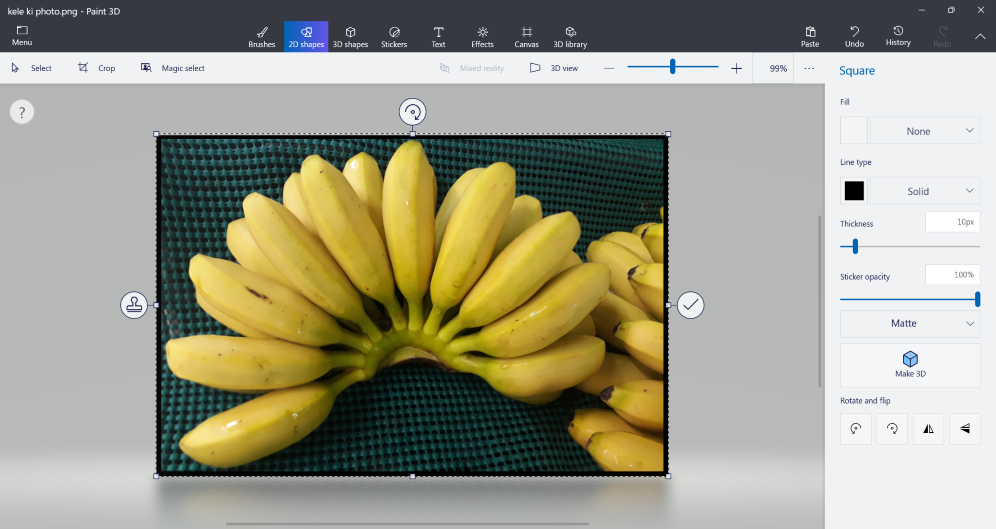The image size is (996, 529).
Task: Open the more options ellipsis menu
Action: pos(809,68)
